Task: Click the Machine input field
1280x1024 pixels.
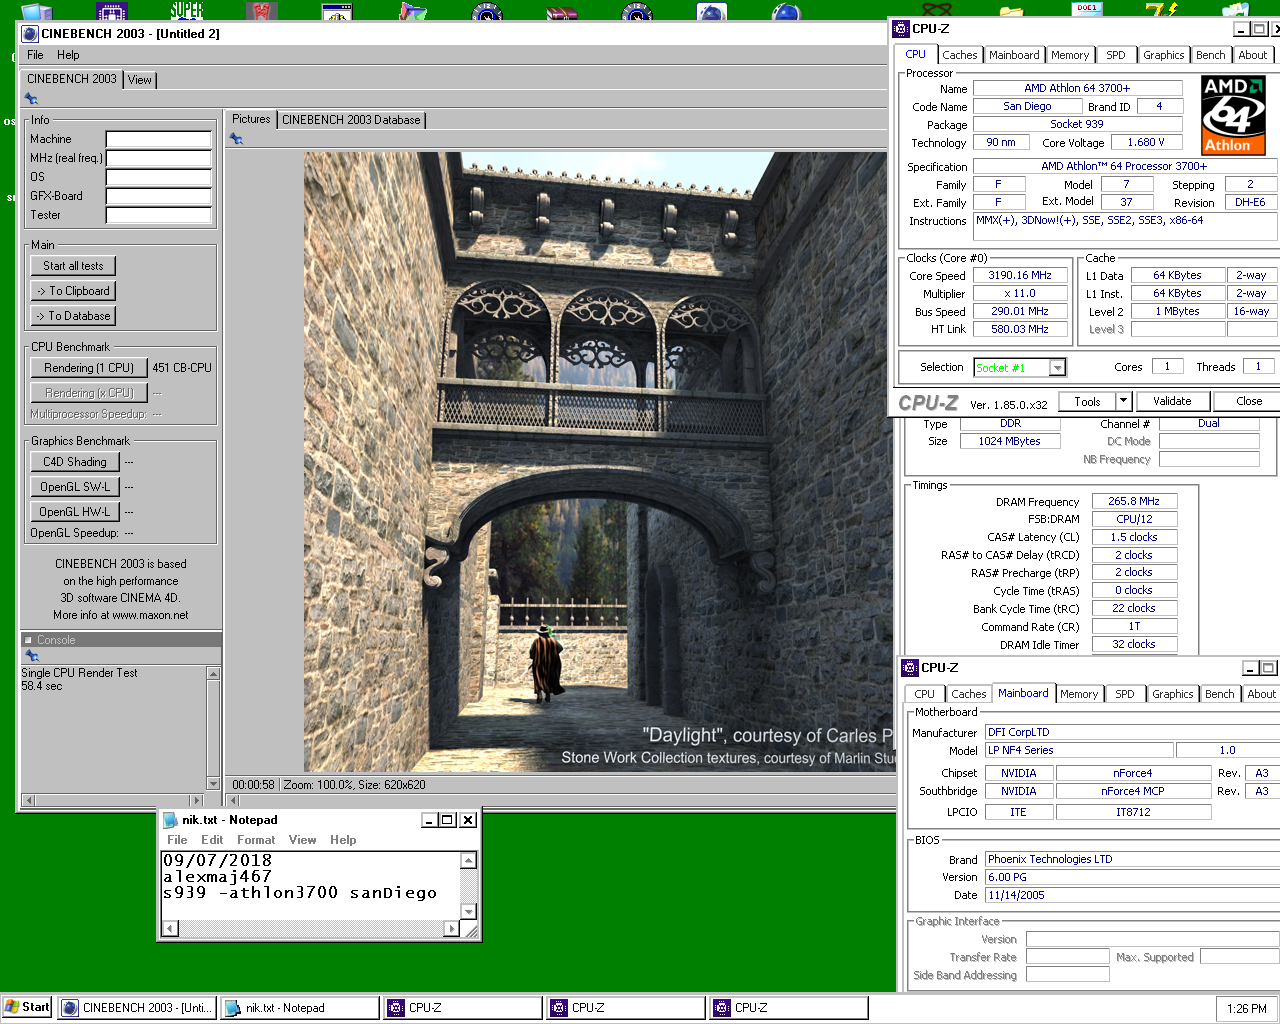Action: click(159, 139)
